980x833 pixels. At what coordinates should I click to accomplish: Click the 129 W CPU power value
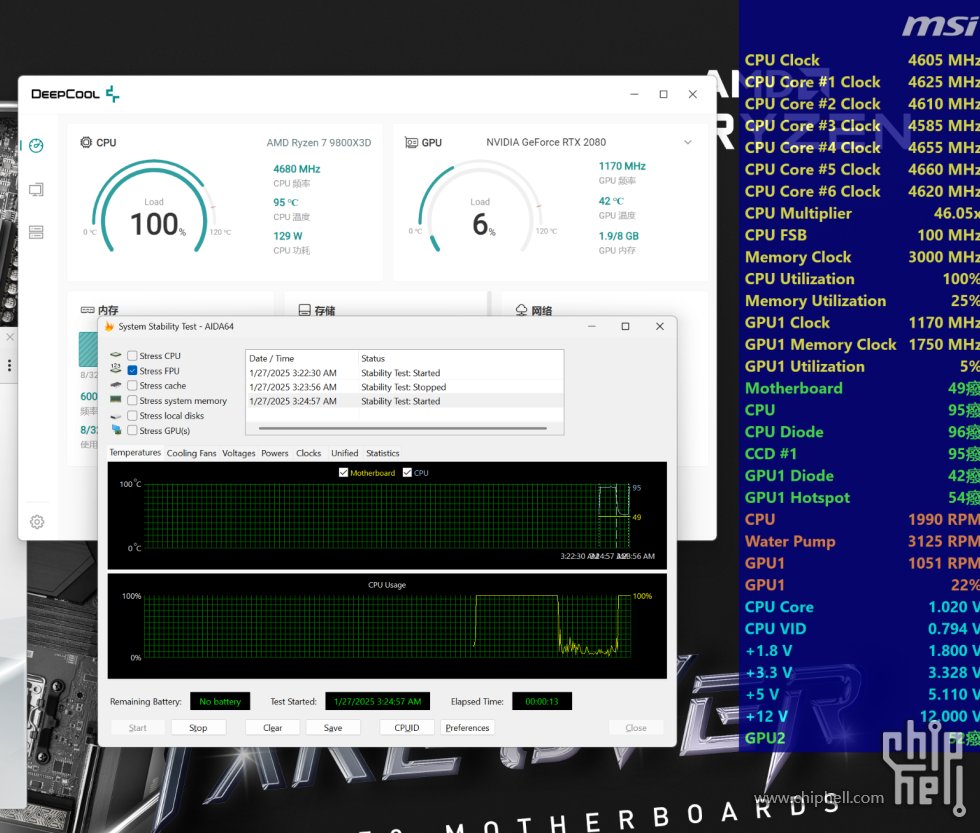[288, 236]
